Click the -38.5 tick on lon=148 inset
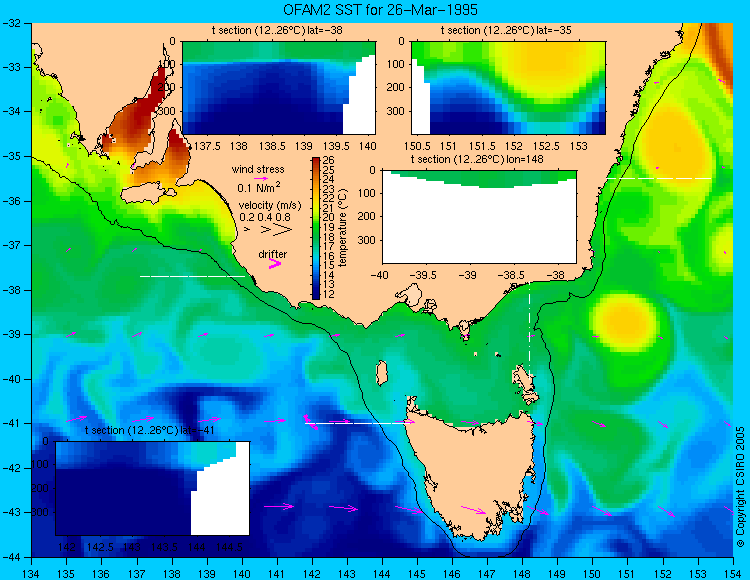 [x=513, y=275]
